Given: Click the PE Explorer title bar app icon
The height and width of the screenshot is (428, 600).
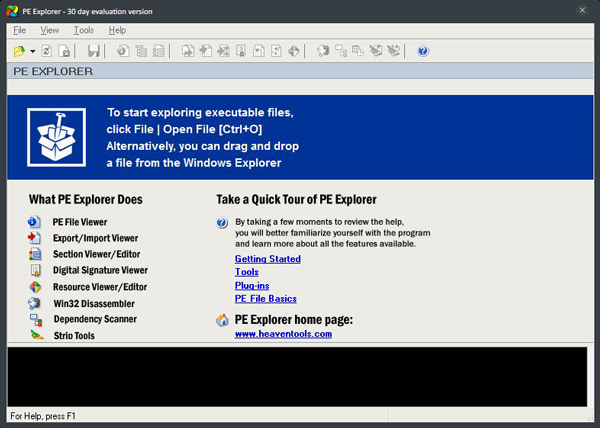Looking at the screenshot, I should [12, 11].
